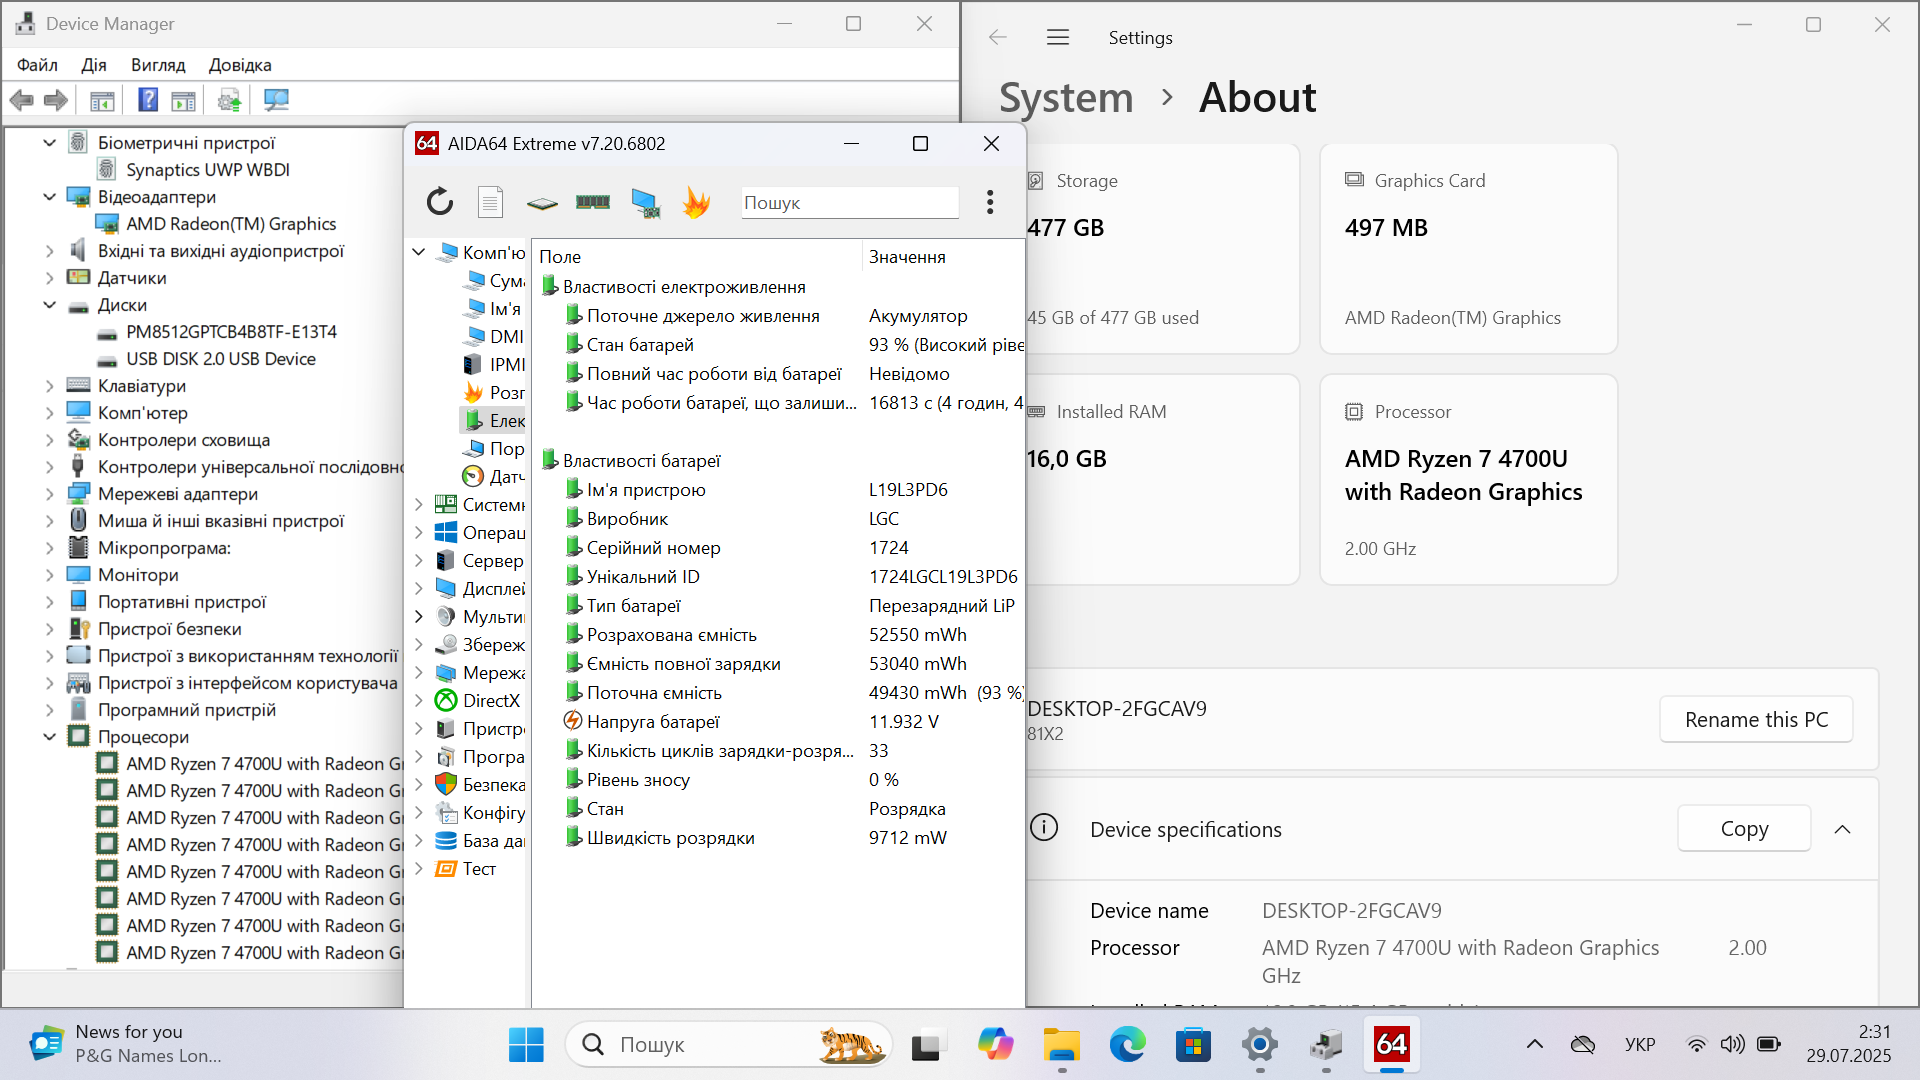The height and width of the screenshot is (1080, 1920).
Task: Open News for you widget
Action: click(125, 1045)
